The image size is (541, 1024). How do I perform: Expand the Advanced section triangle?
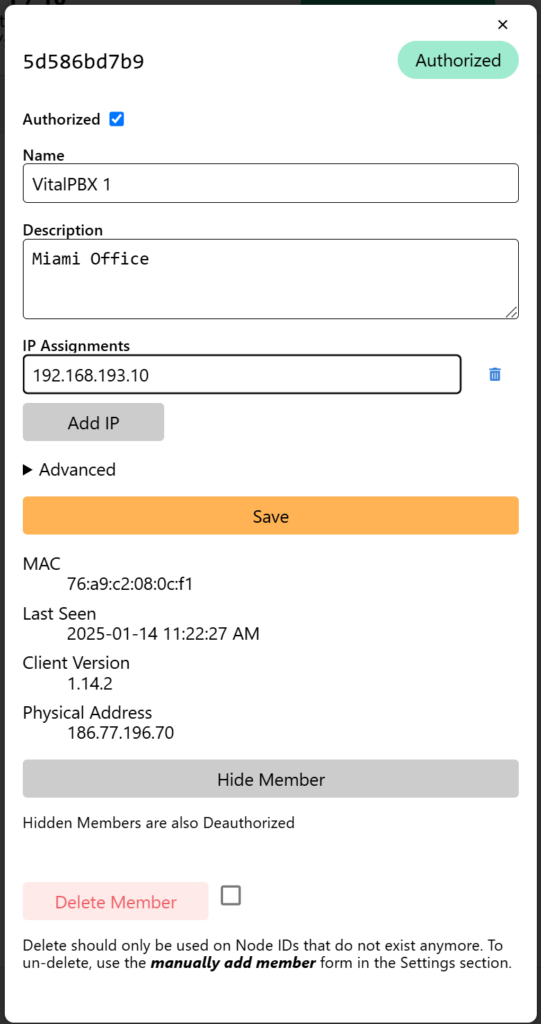point(27,470)
